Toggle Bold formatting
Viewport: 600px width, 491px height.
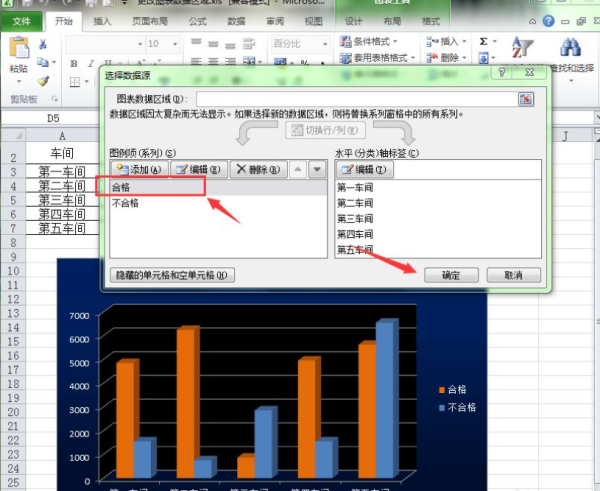[x=73, y=64]
